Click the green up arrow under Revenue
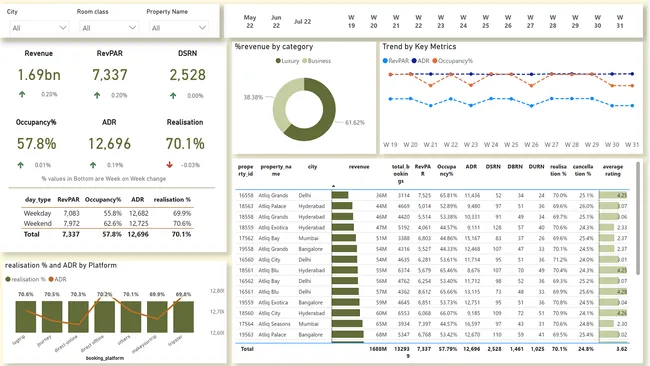 point(22,95)
